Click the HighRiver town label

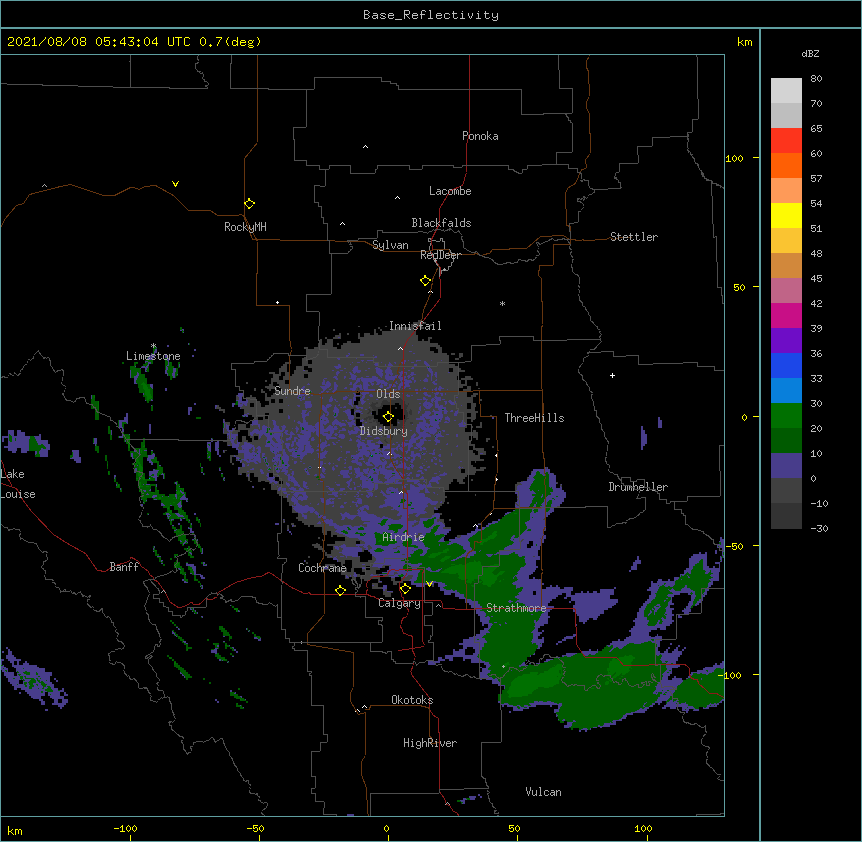430,743
